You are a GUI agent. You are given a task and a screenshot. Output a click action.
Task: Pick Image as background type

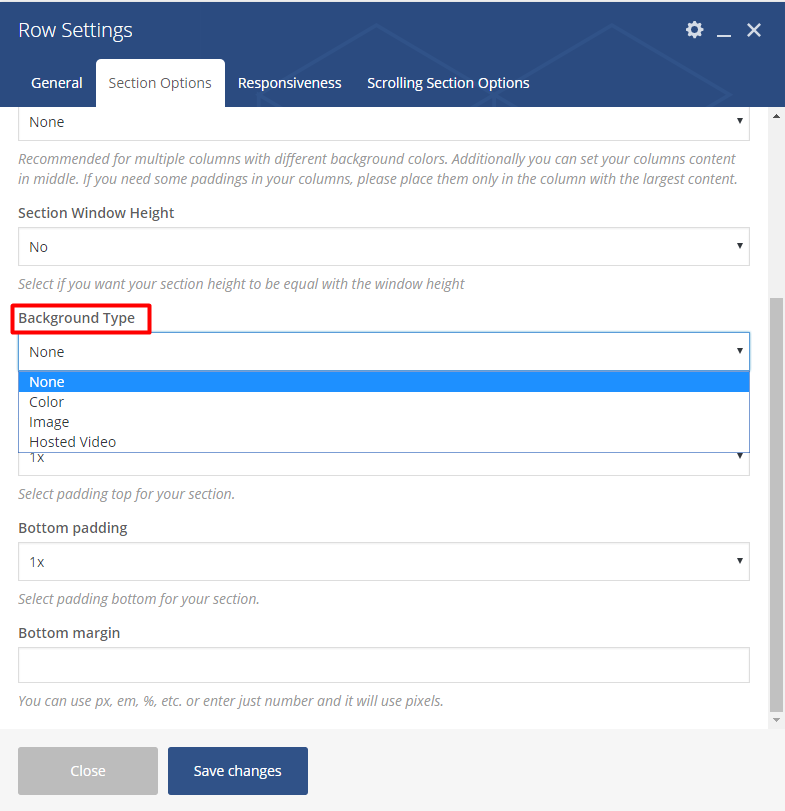(x=384, y=422)
